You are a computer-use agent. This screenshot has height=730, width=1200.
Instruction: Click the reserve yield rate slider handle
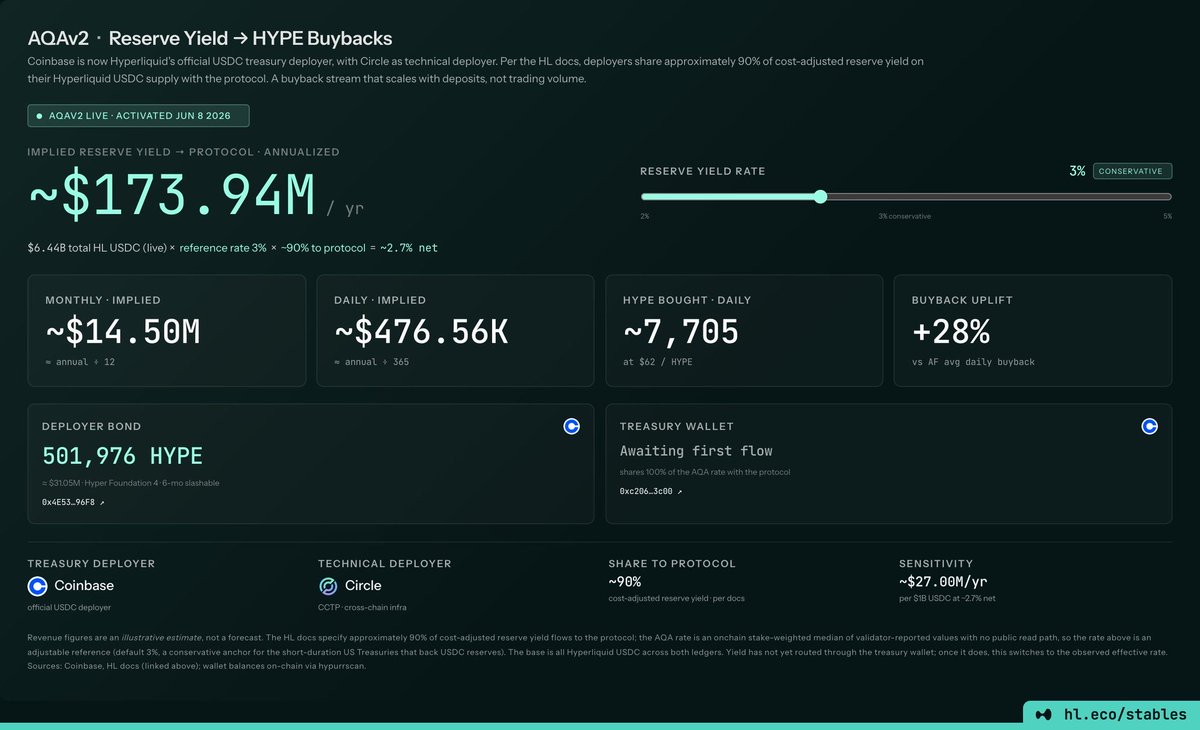pos(820,197)
